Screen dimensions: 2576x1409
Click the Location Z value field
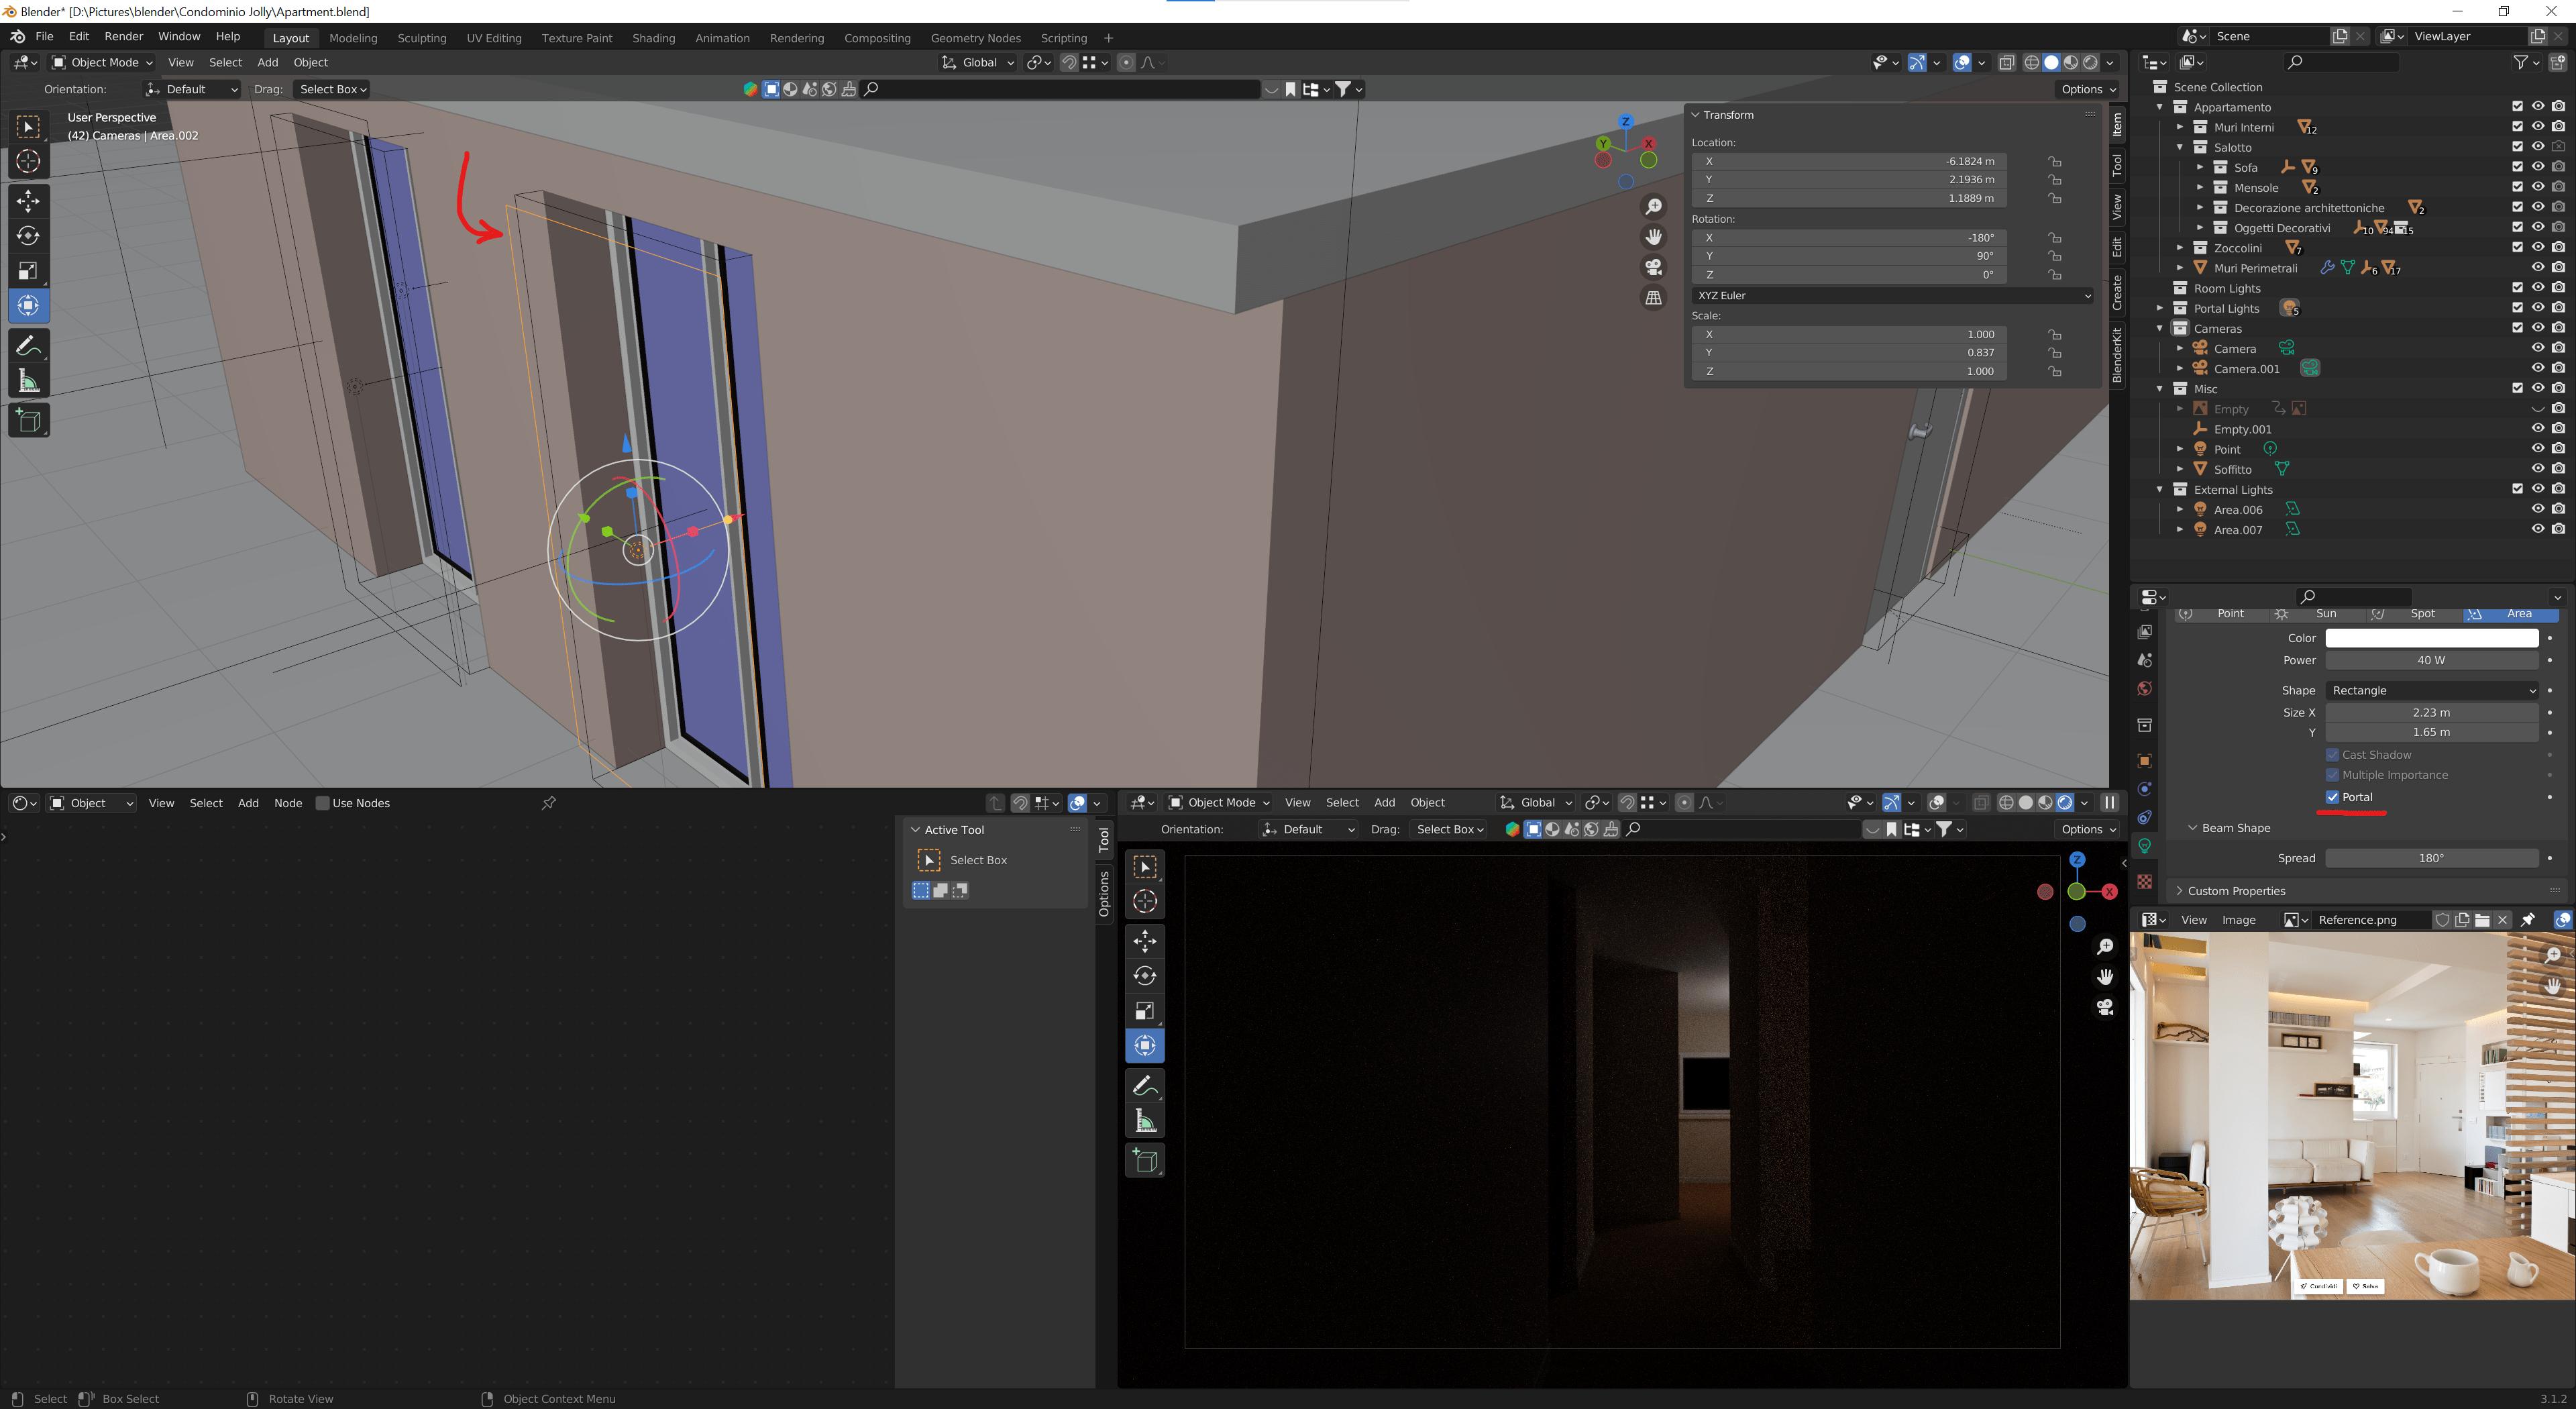1850,198
